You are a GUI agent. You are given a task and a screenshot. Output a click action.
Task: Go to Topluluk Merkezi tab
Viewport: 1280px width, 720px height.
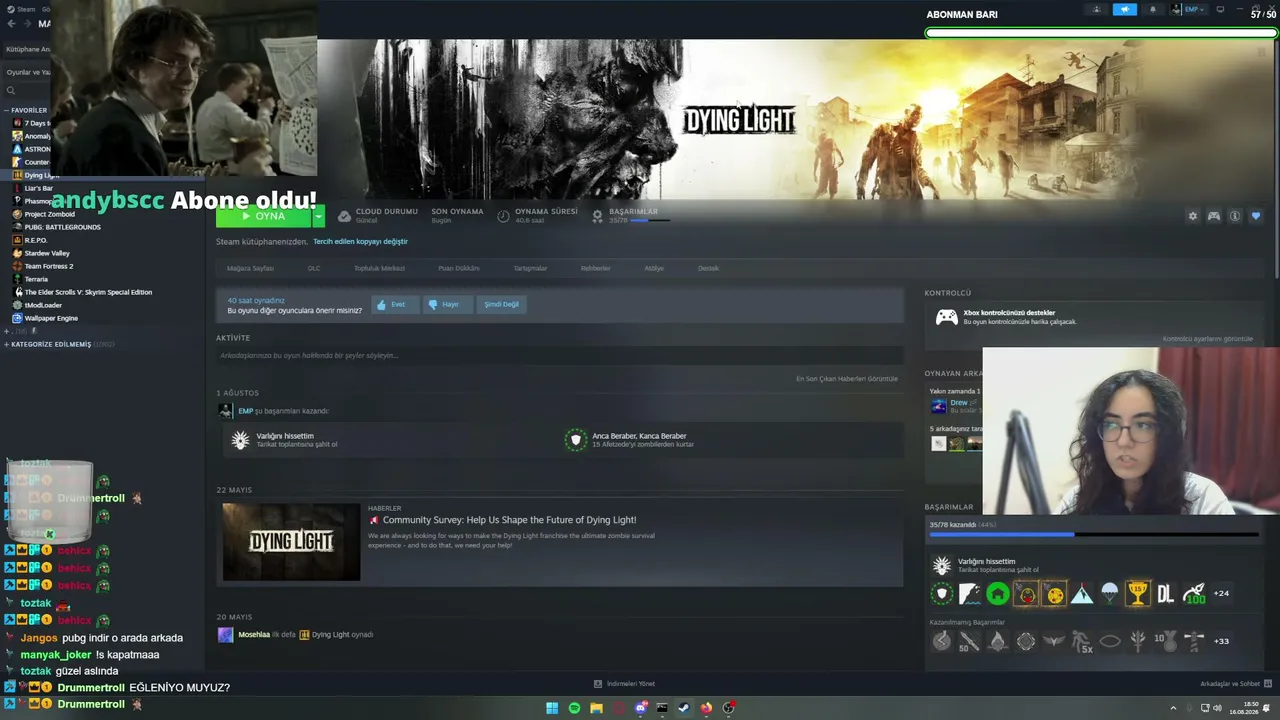379,268
